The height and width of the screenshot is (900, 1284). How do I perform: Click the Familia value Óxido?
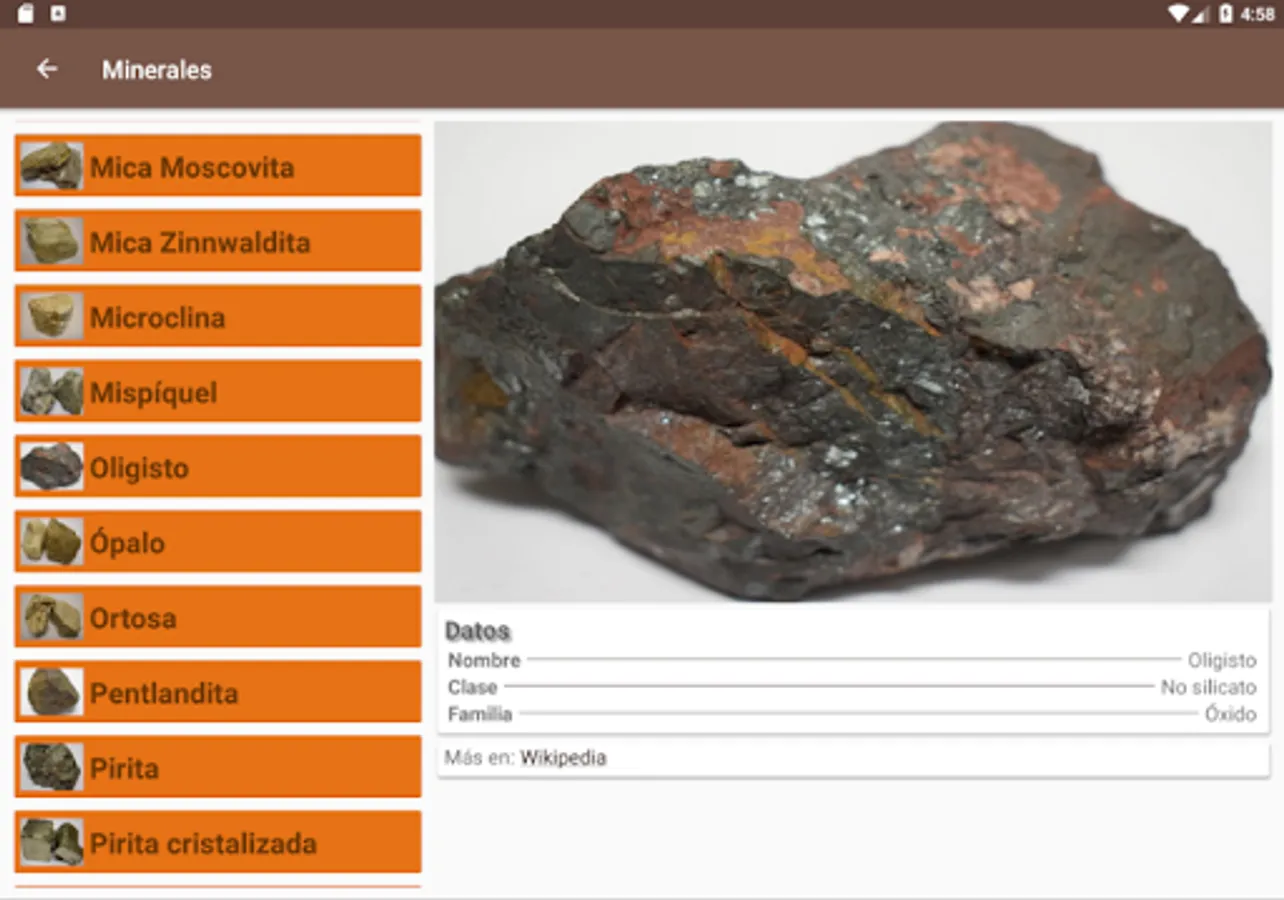click(x=1230, y=714)
